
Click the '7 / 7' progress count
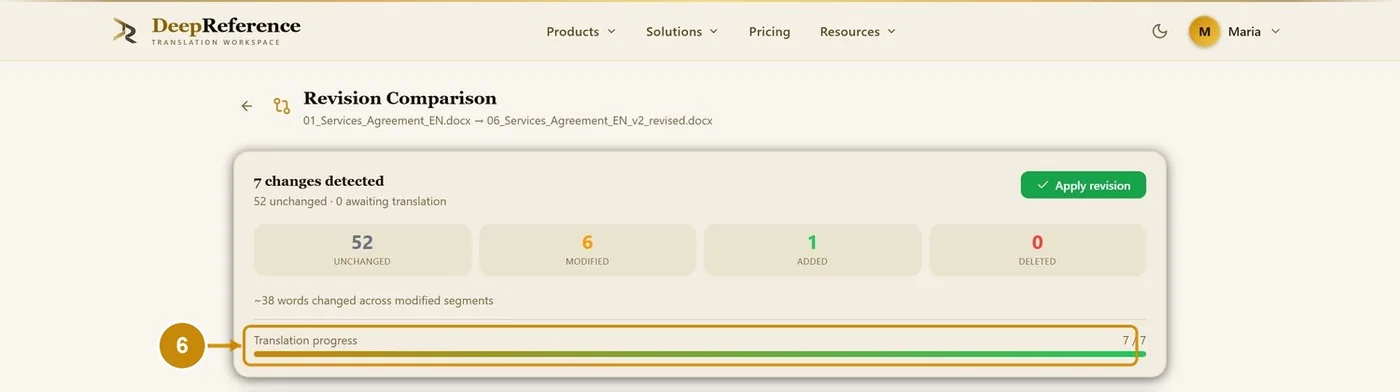1134,340
